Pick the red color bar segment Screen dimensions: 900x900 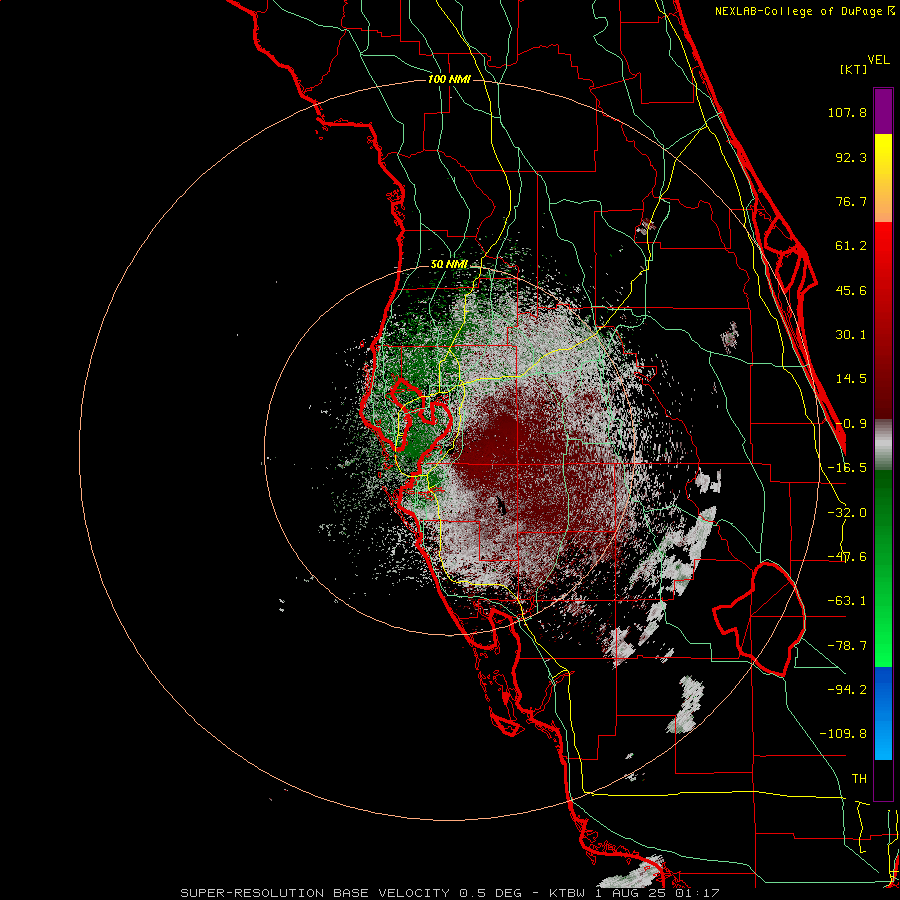pos(883,320)
